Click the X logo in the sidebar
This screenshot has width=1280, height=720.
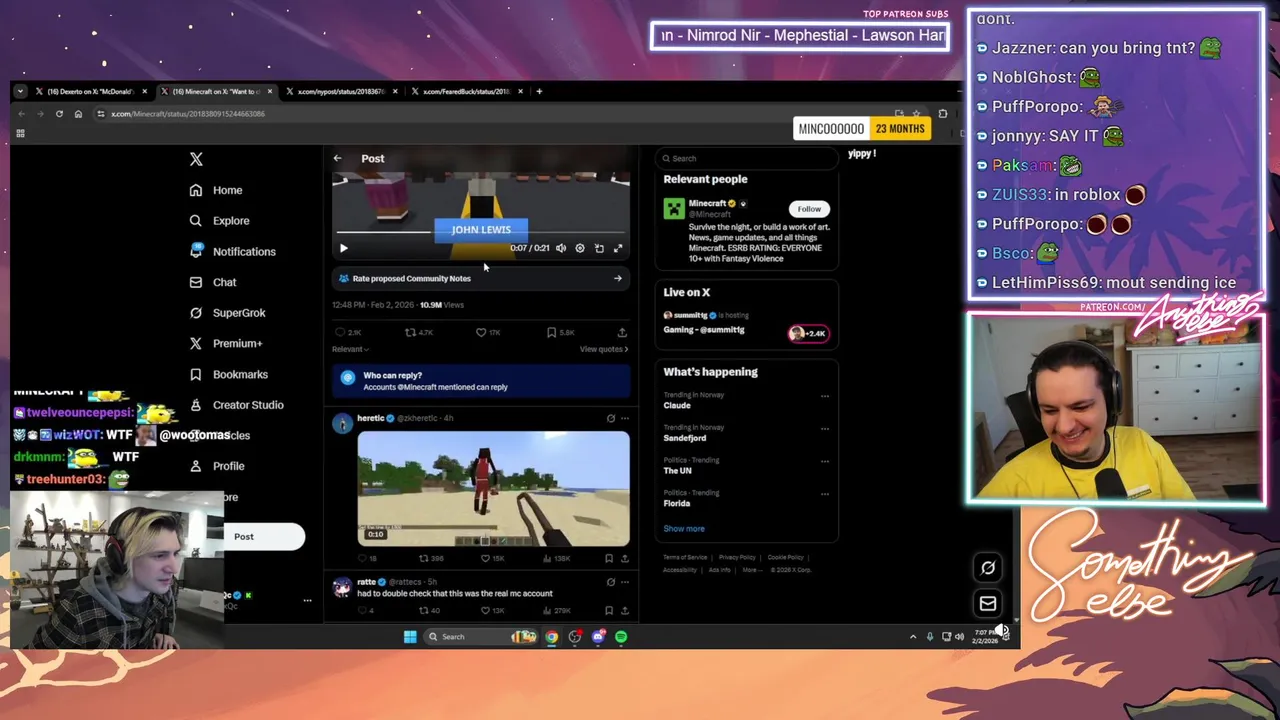(196, 159)
